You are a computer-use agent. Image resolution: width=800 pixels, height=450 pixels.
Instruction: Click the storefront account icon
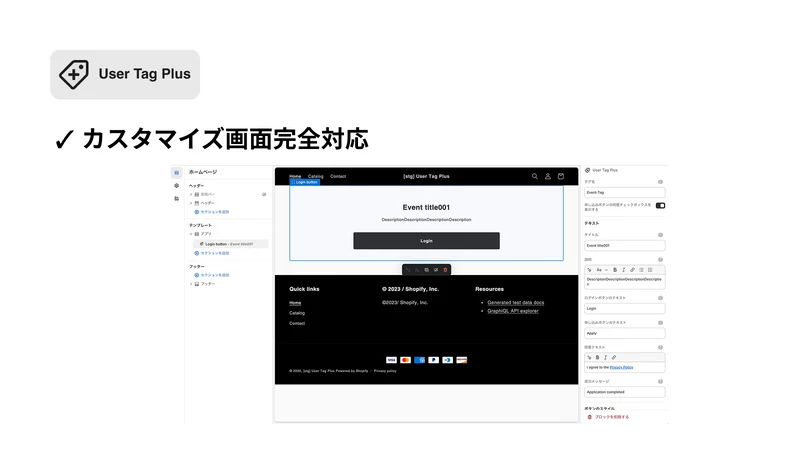[x=547, y=176]
